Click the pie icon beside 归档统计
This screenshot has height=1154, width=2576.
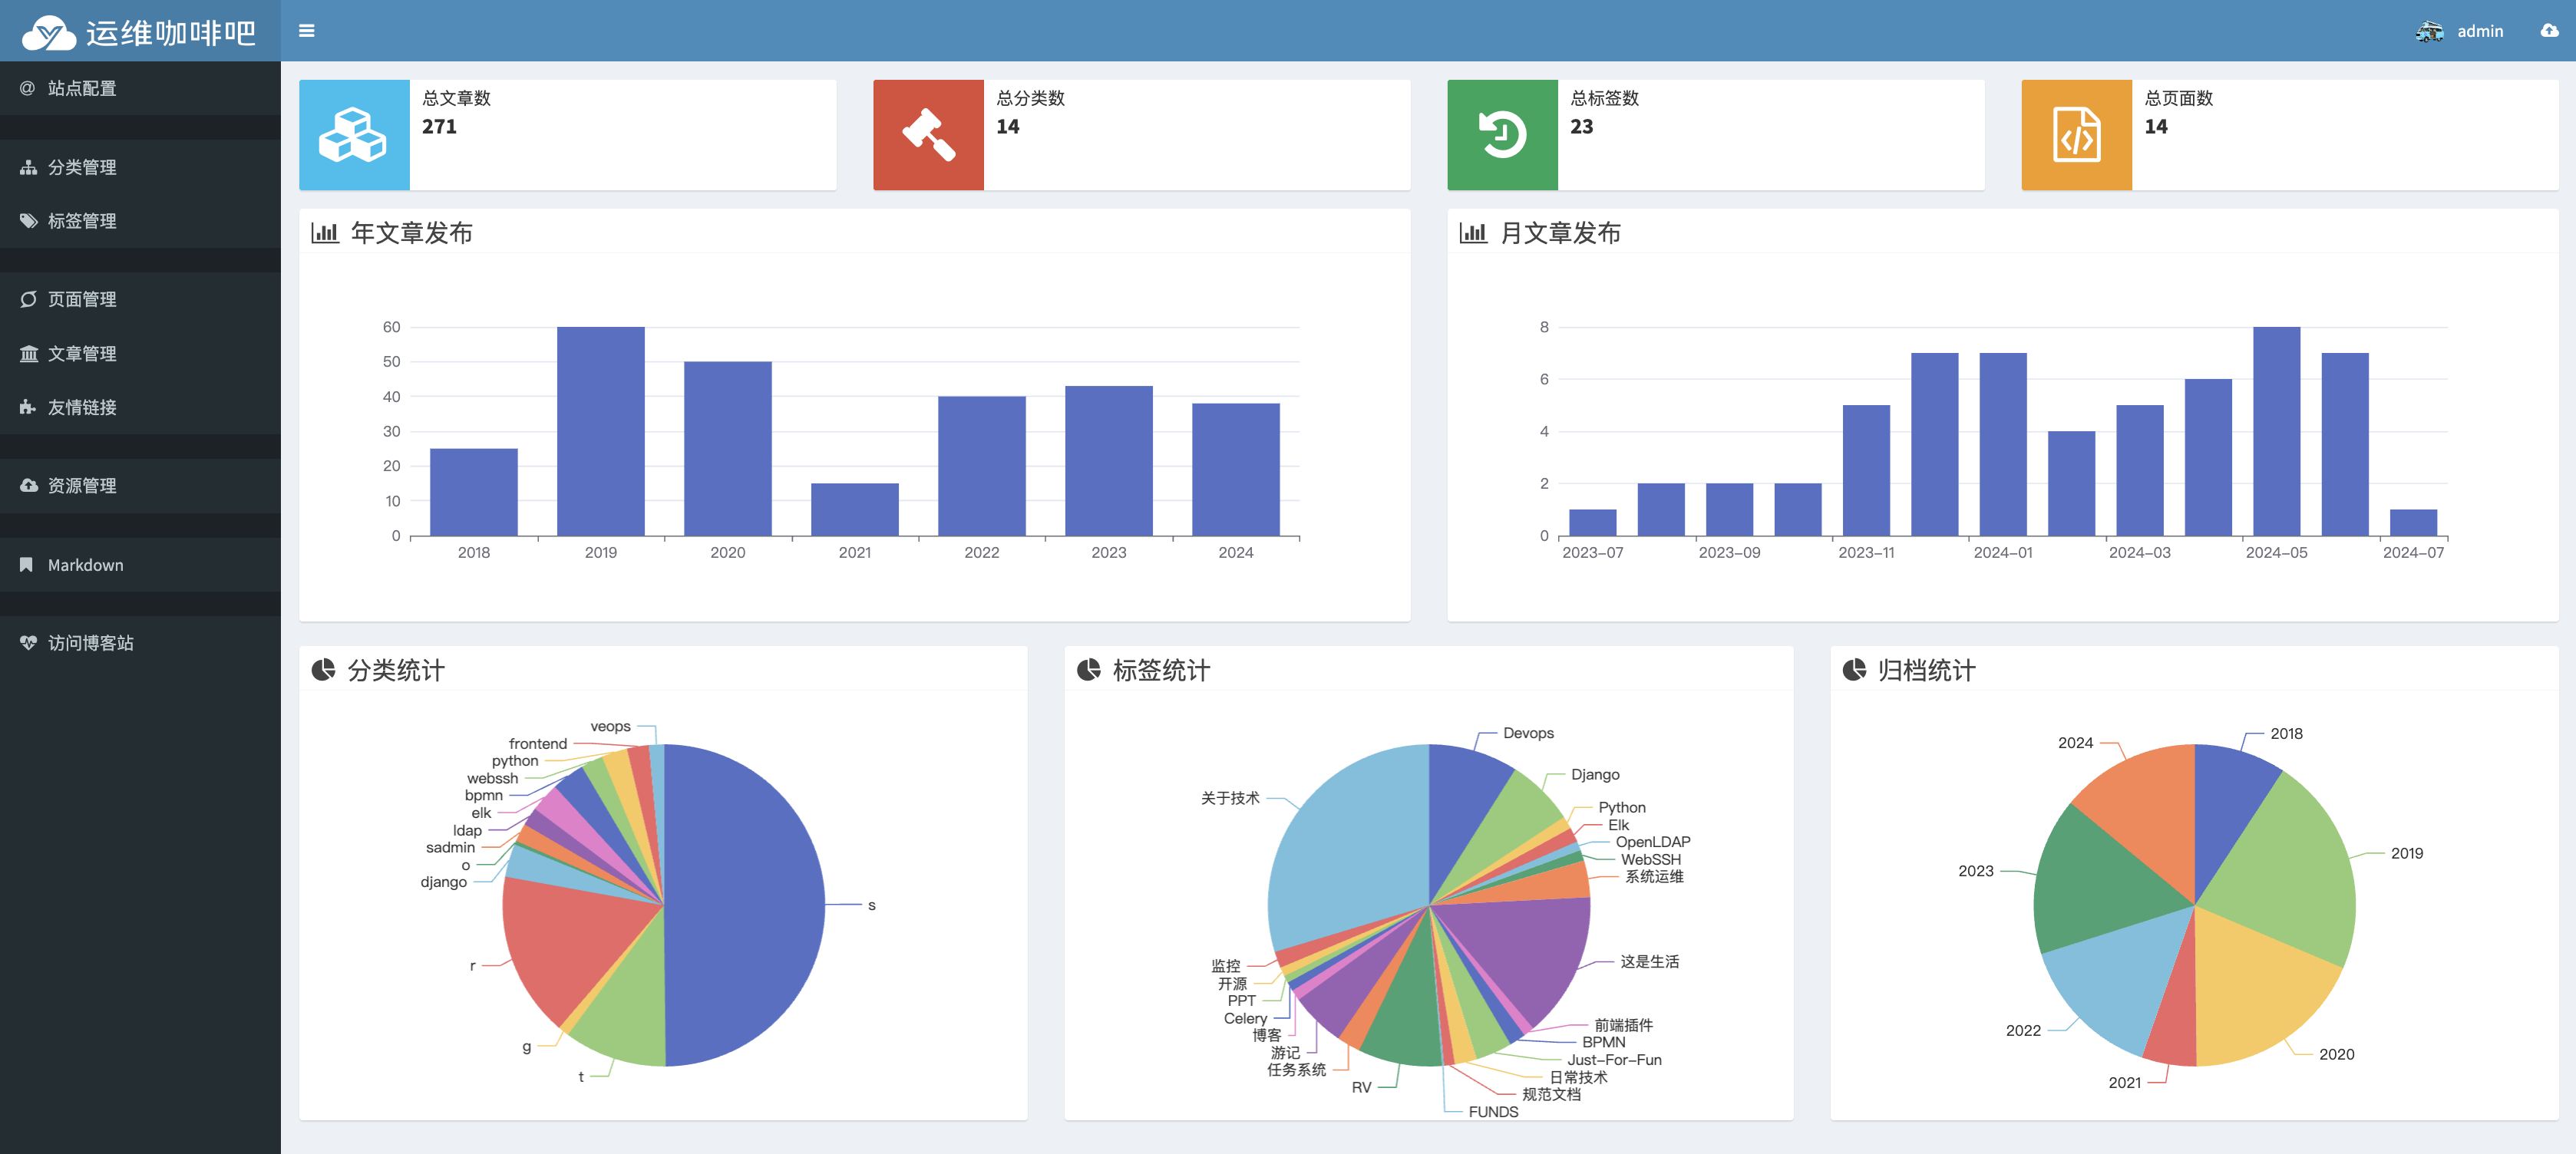tap(1854, 670)
